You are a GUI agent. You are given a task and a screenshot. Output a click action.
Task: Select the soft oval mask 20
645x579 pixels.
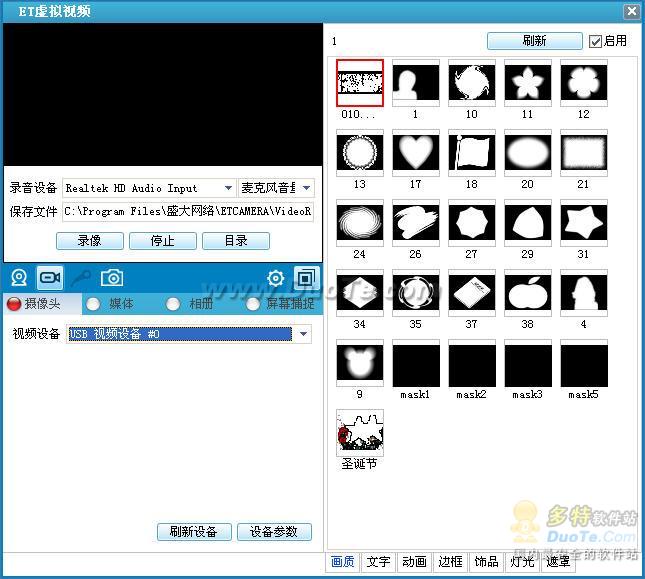pos(528,153)
